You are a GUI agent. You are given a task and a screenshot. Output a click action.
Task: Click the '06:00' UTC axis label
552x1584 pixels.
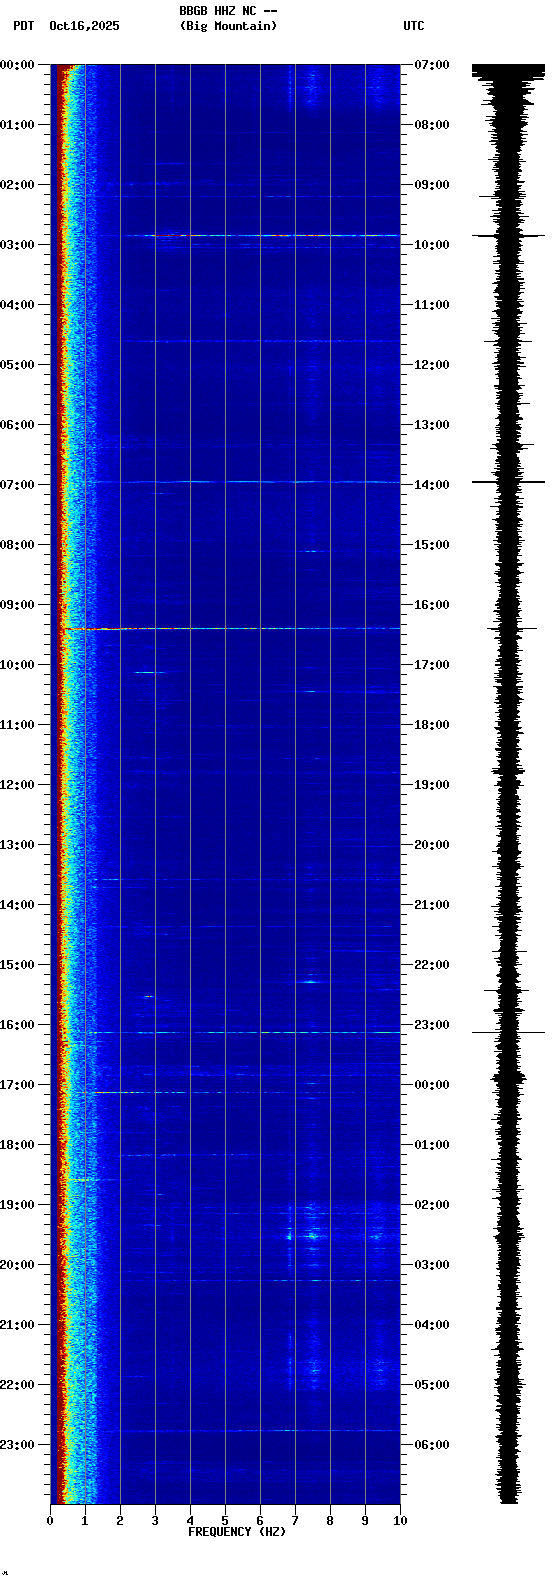[x=432, y=1445]
